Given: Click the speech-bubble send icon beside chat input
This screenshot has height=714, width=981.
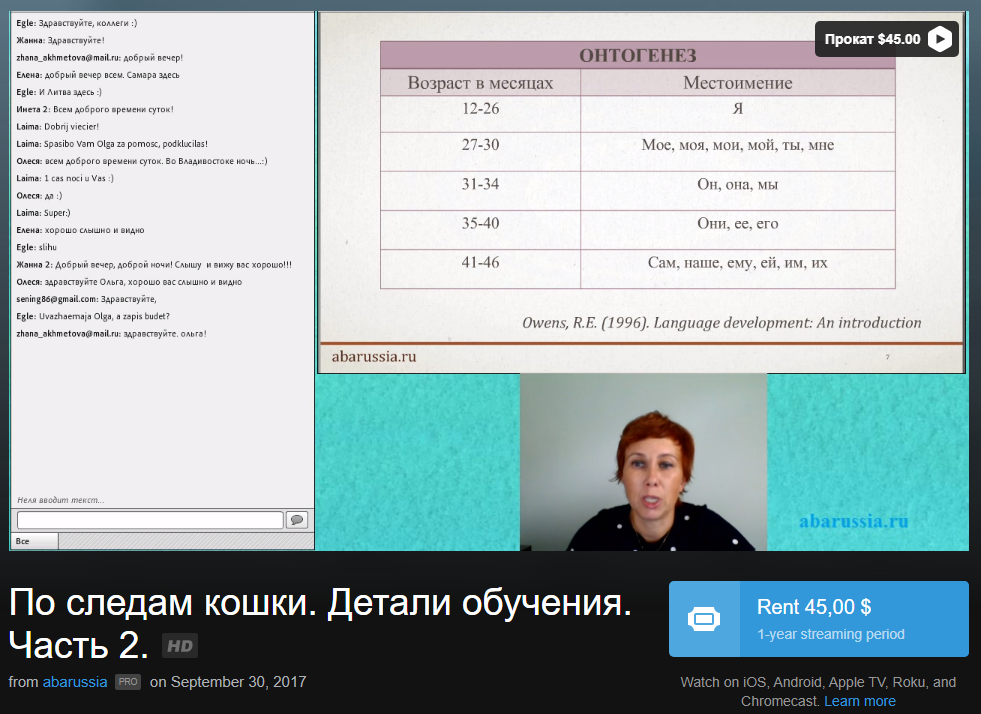Looking at the screenshot, I should click(297, 519).
